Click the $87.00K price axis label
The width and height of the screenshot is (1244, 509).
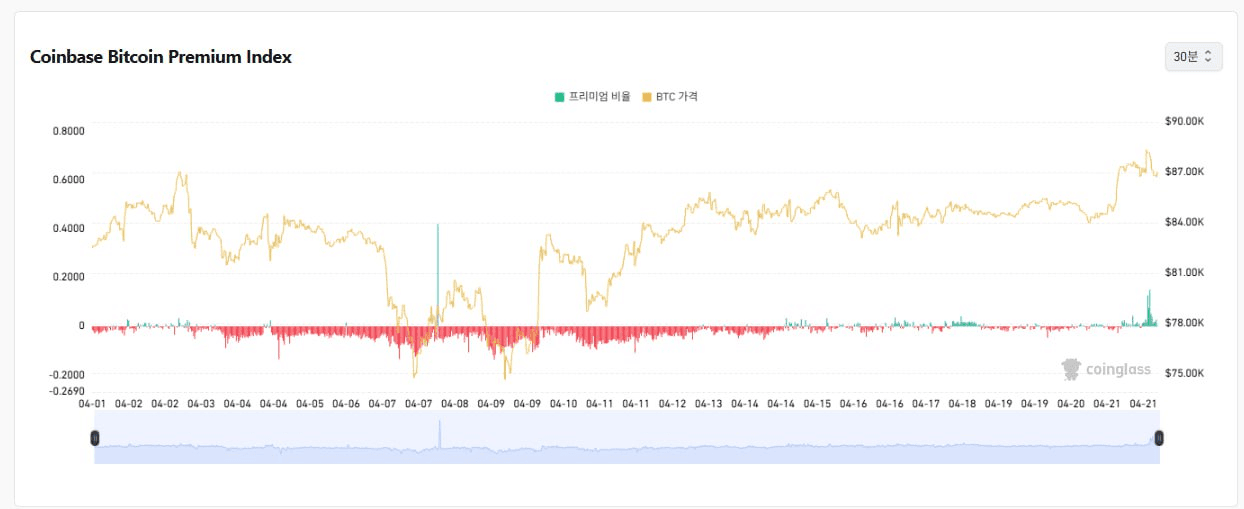1184,172
